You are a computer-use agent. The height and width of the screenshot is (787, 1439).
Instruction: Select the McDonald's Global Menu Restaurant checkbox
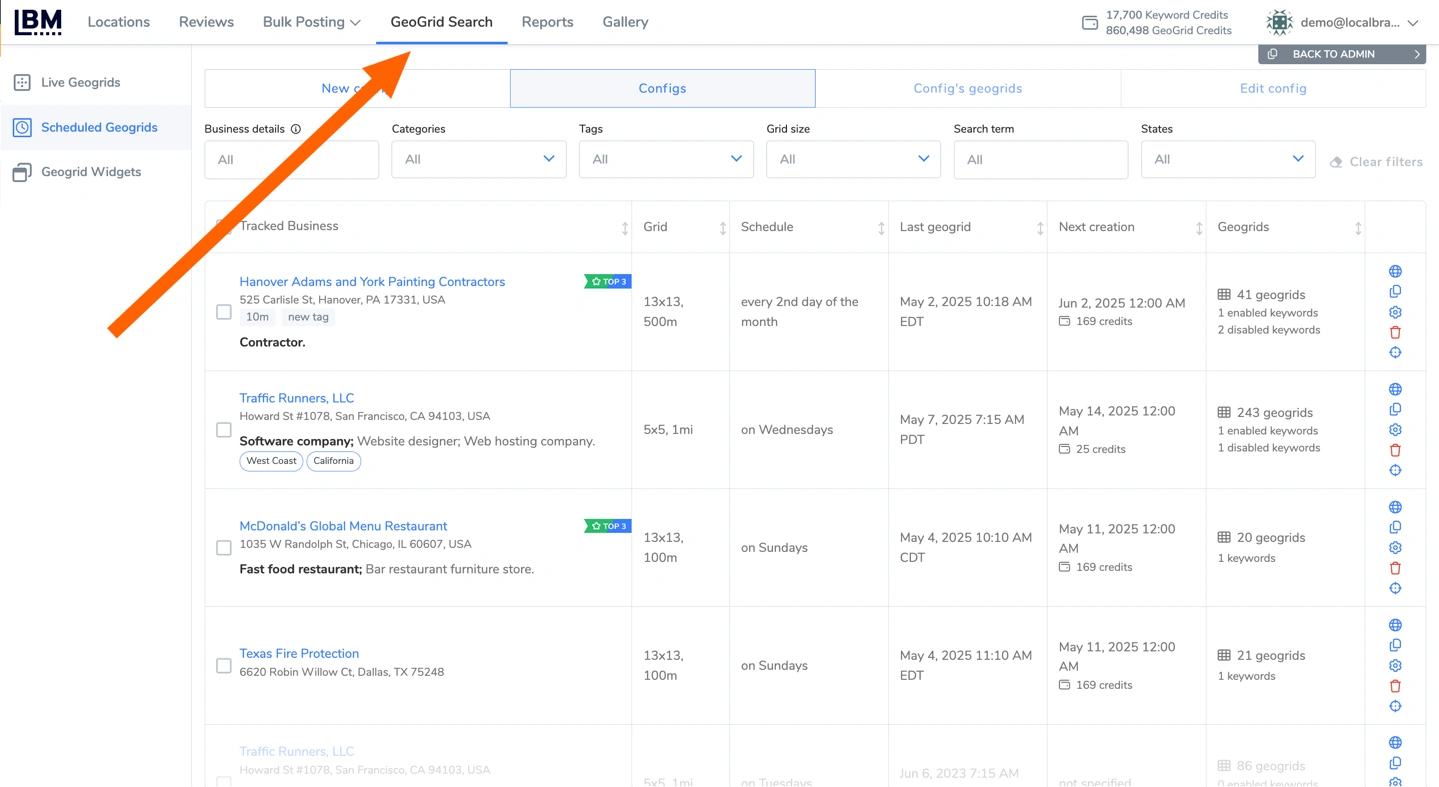tap(224, 548)
